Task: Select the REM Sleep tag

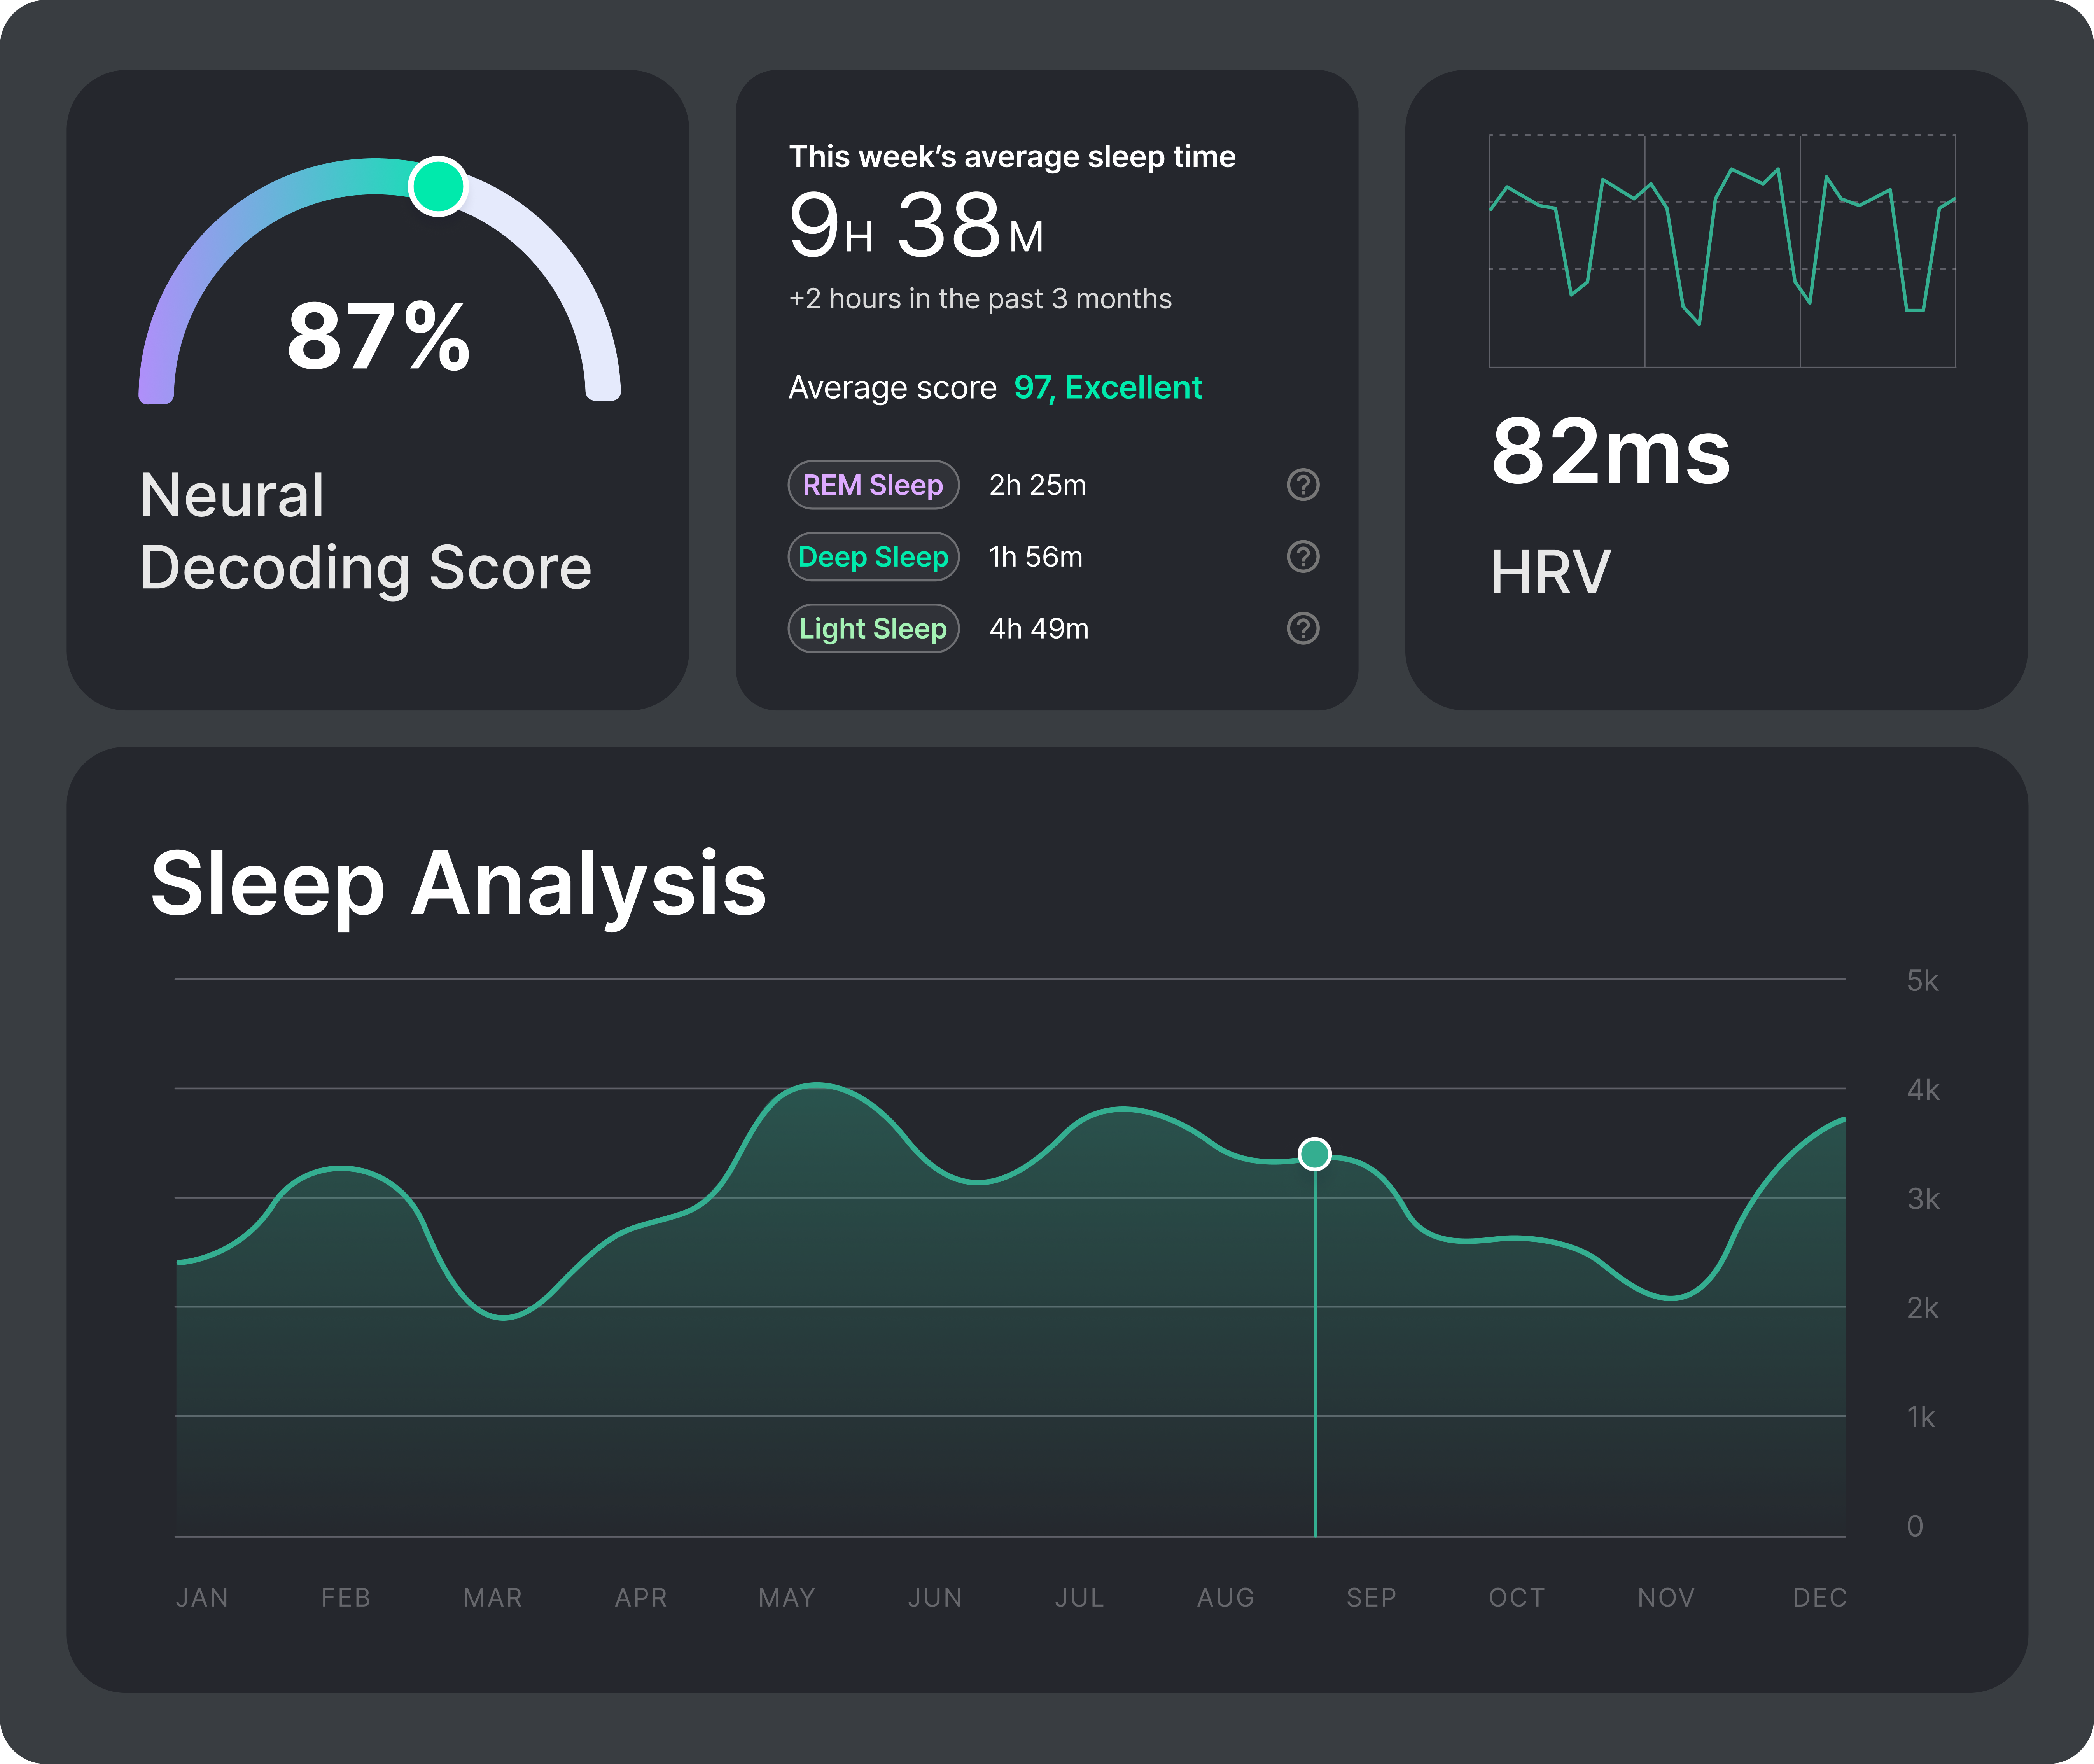Action: click(873, 485)
